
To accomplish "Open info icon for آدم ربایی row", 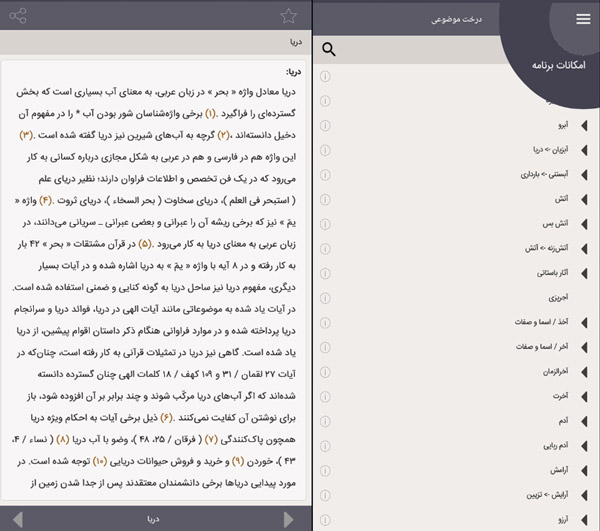I will [325, 446].
